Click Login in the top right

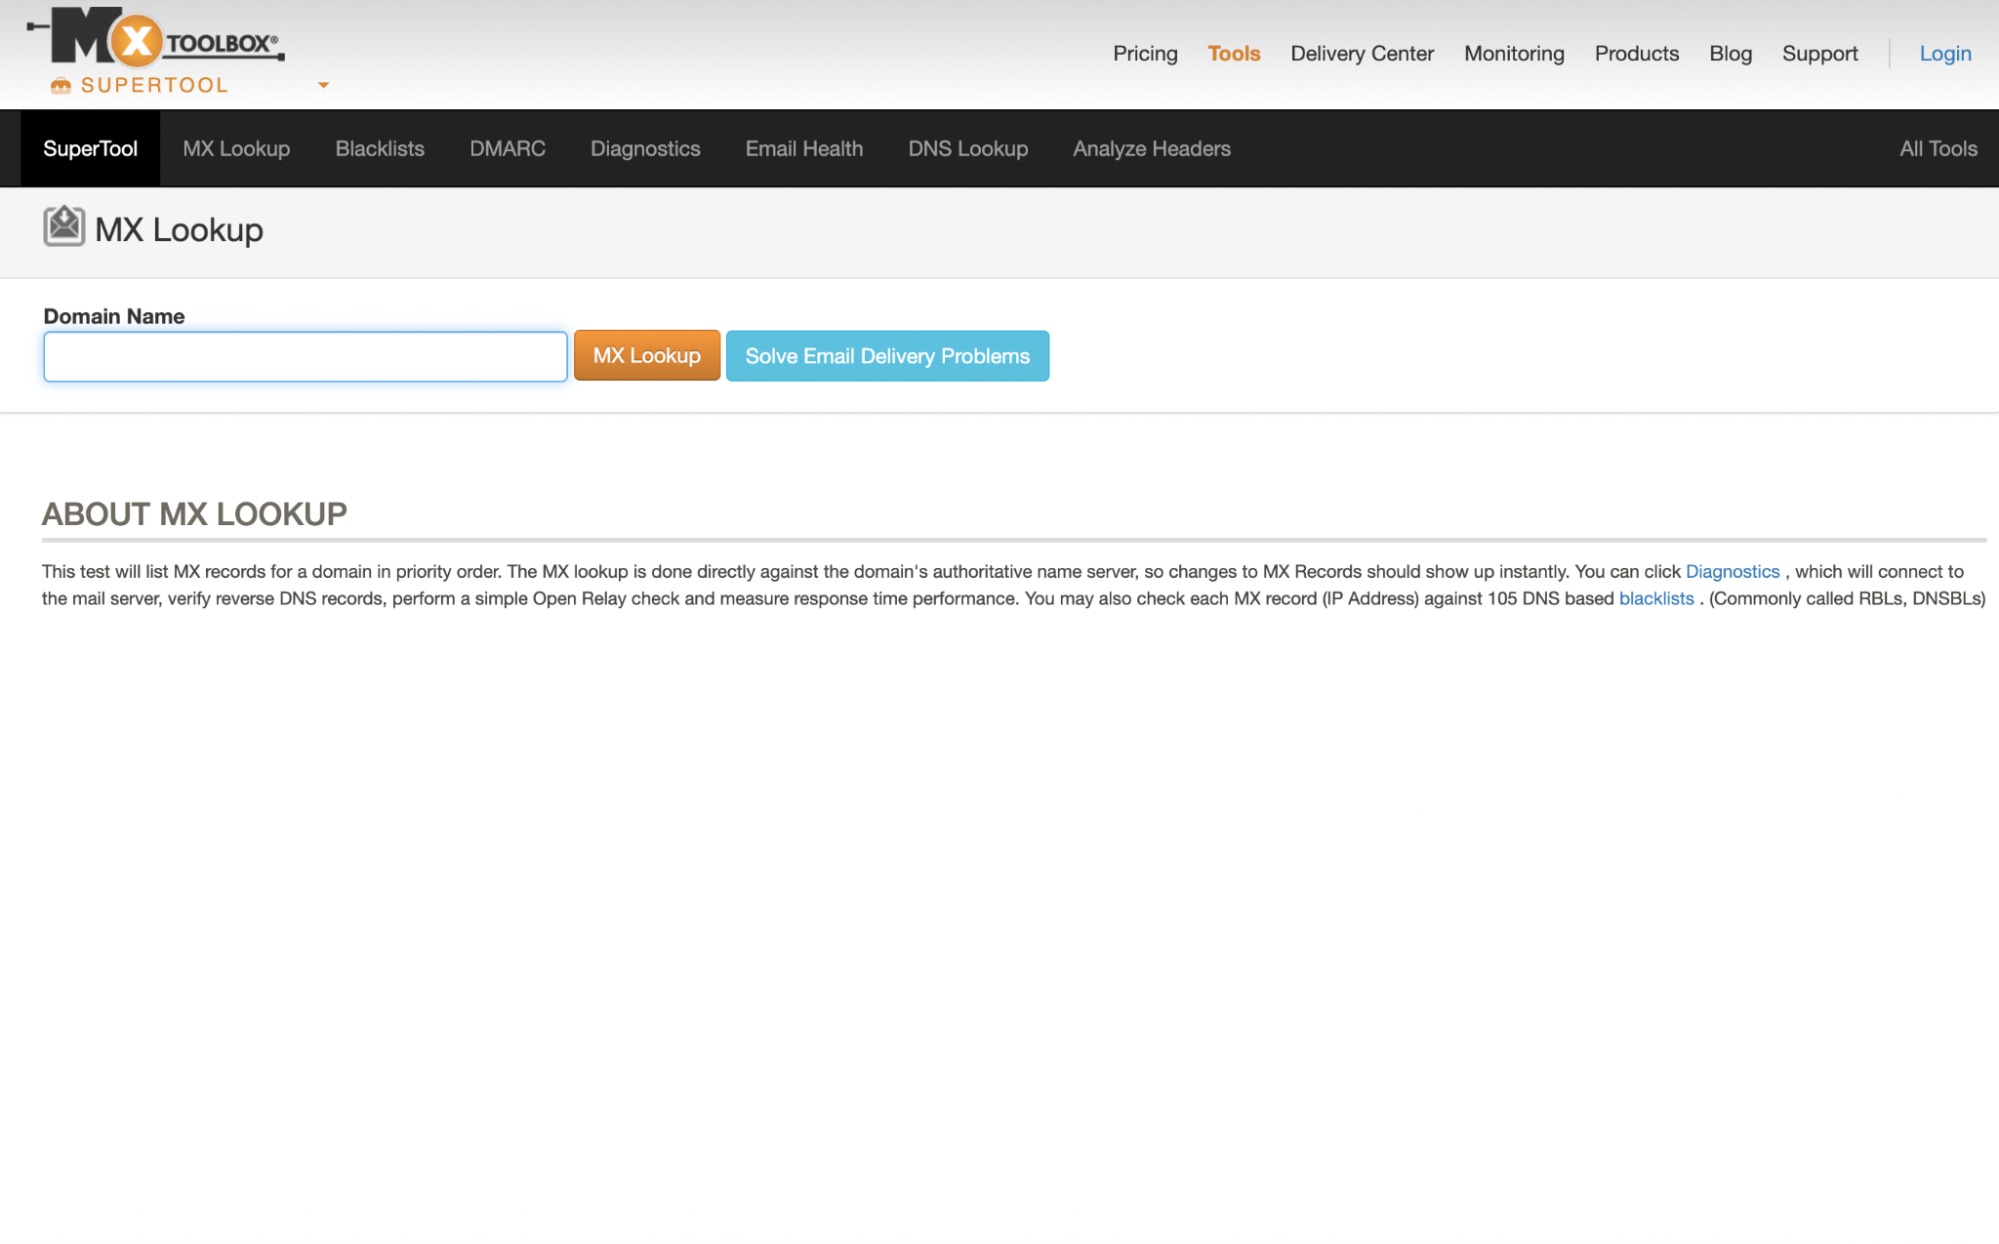pyautogui.click(x=1944, y=53)
